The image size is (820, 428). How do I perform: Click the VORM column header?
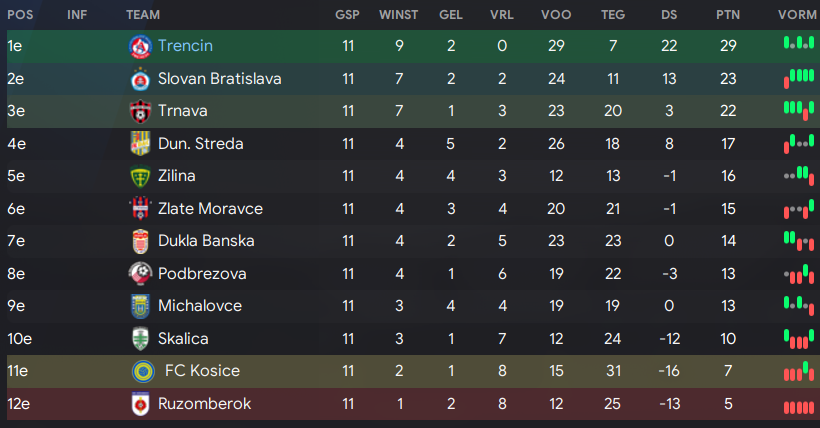[797, 15]
